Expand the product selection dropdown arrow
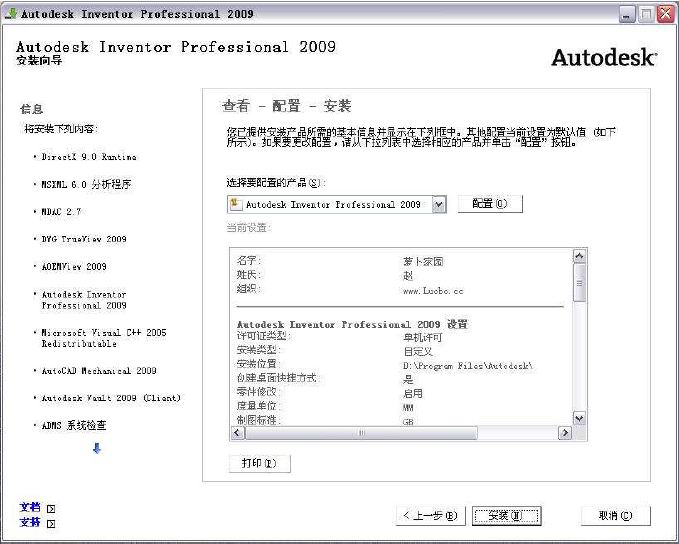This screenshot has width=679, height=544. click(x=439, y=204)
